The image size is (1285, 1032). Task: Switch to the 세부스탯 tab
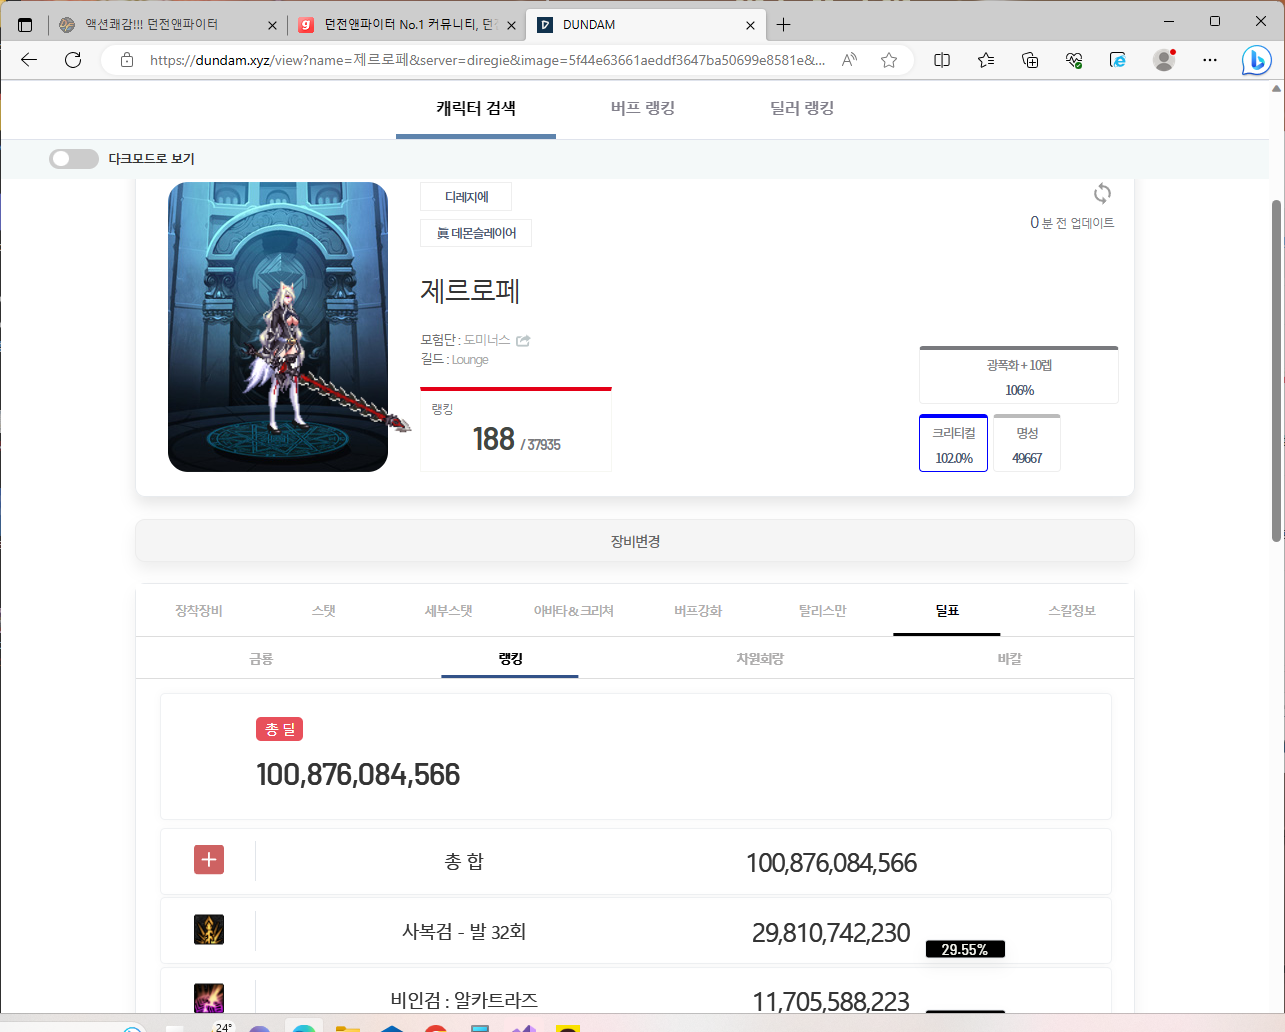(449, 611)
